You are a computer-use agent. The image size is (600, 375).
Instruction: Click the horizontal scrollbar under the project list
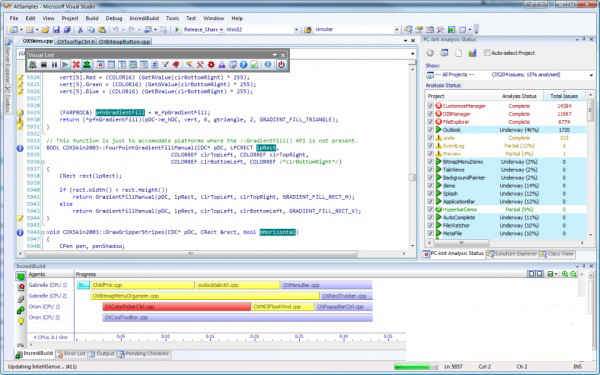coord(461,243)
